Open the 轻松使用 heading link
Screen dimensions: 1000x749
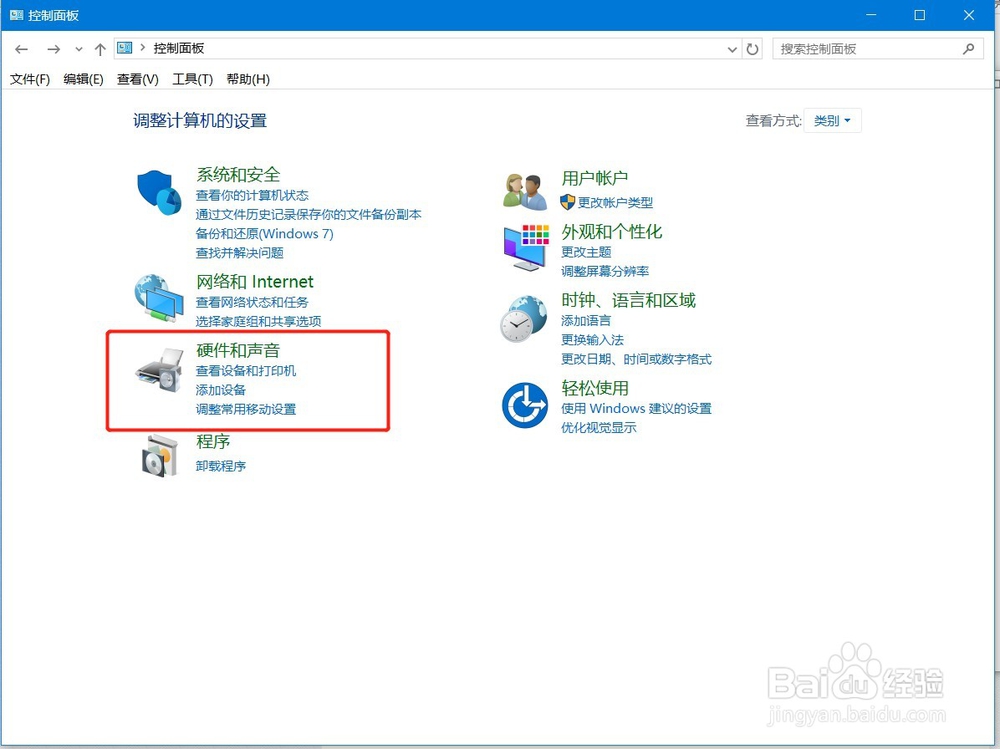(x=595, y=388)
